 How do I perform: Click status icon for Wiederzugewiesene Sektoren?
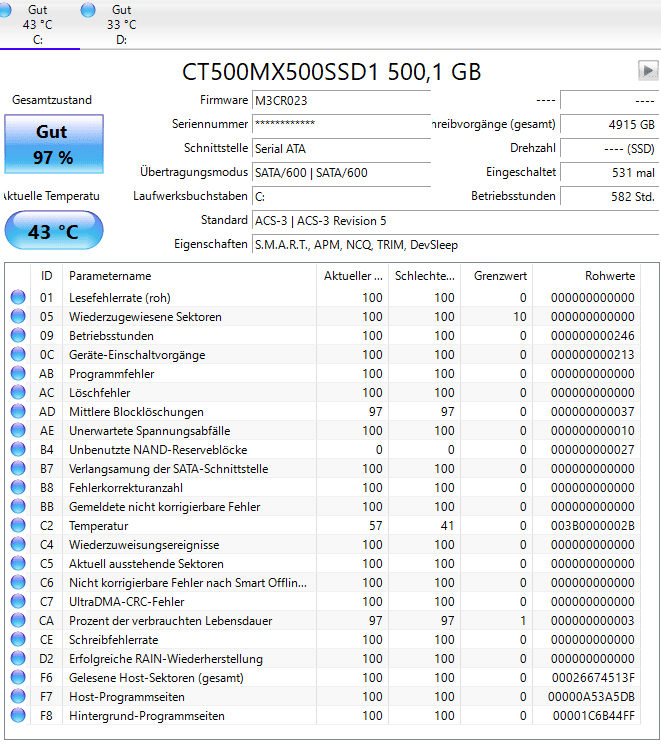[x=18, y=316]
